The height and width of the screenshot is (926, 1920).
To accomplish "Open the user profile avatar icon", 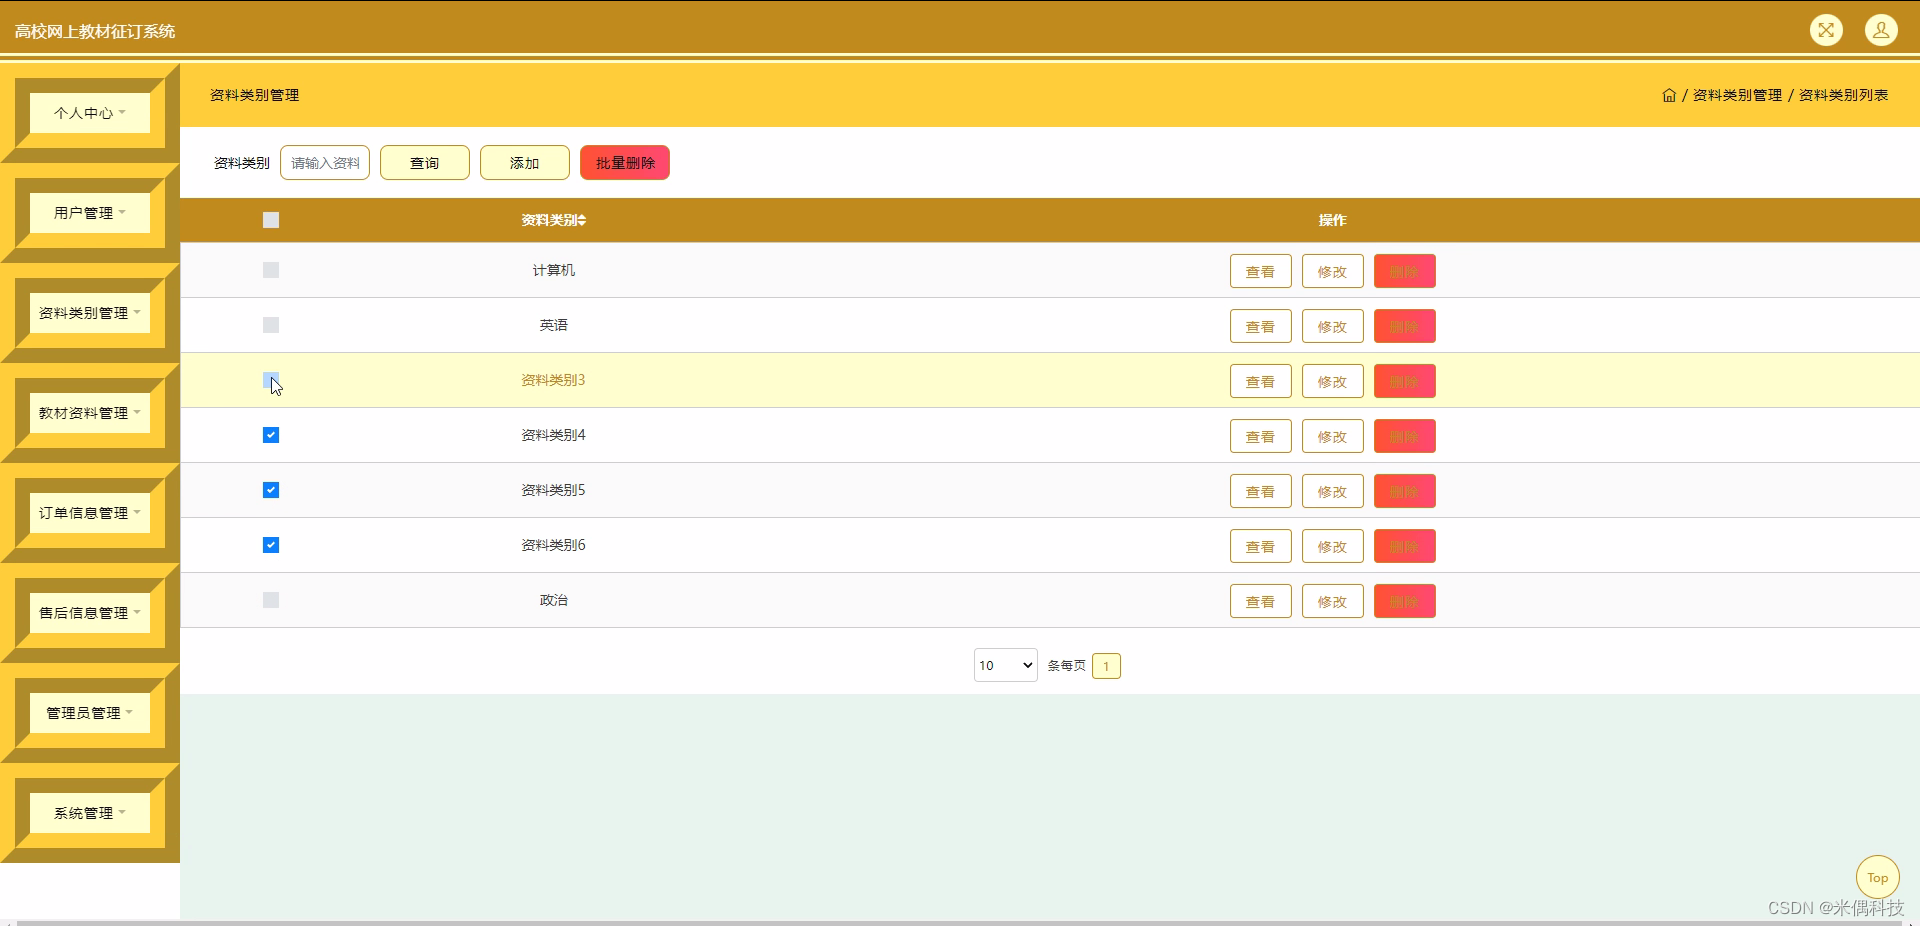I will 1881,30.
